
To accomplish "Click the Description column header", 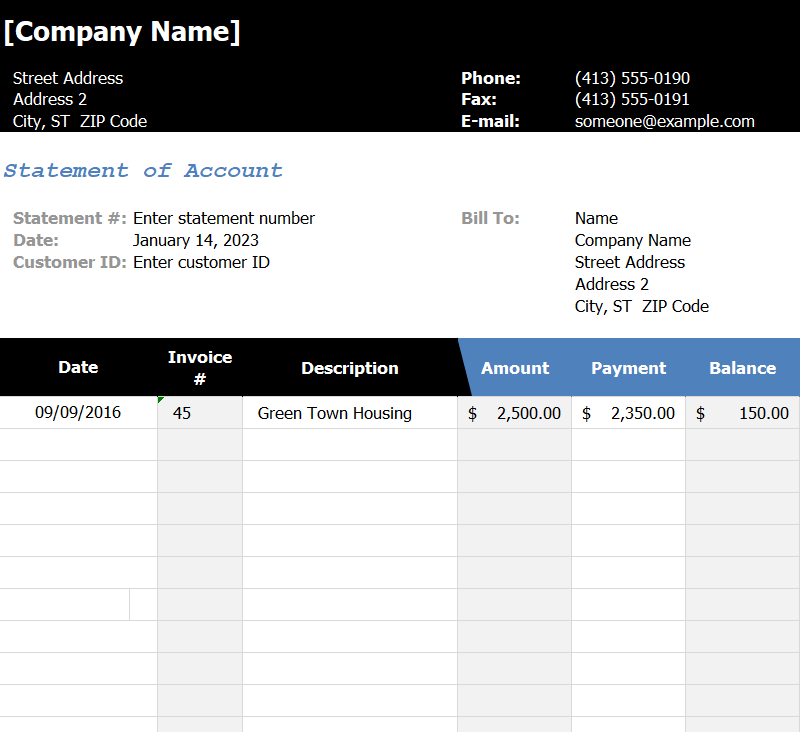I will (x=350, y=368).
